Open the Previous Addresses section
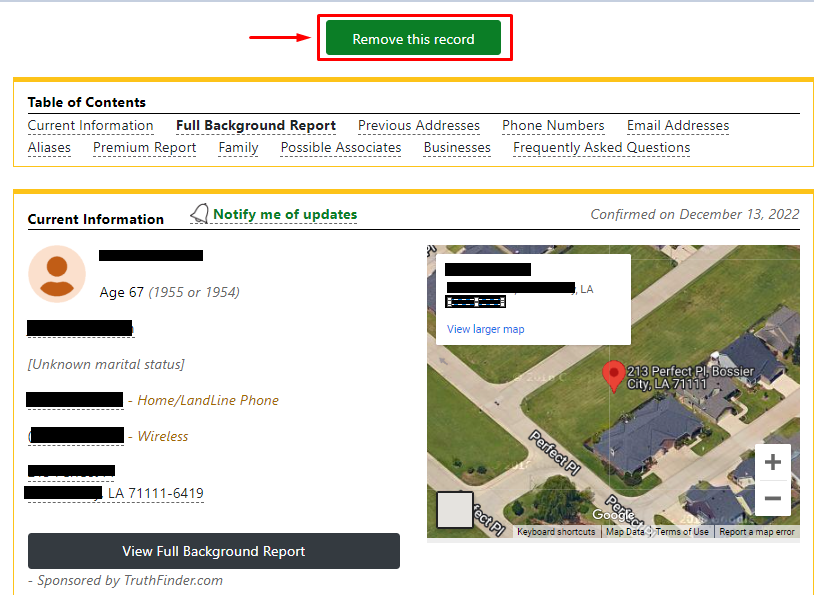The height and width of the screenshot is (595, 814). (419, 125)
